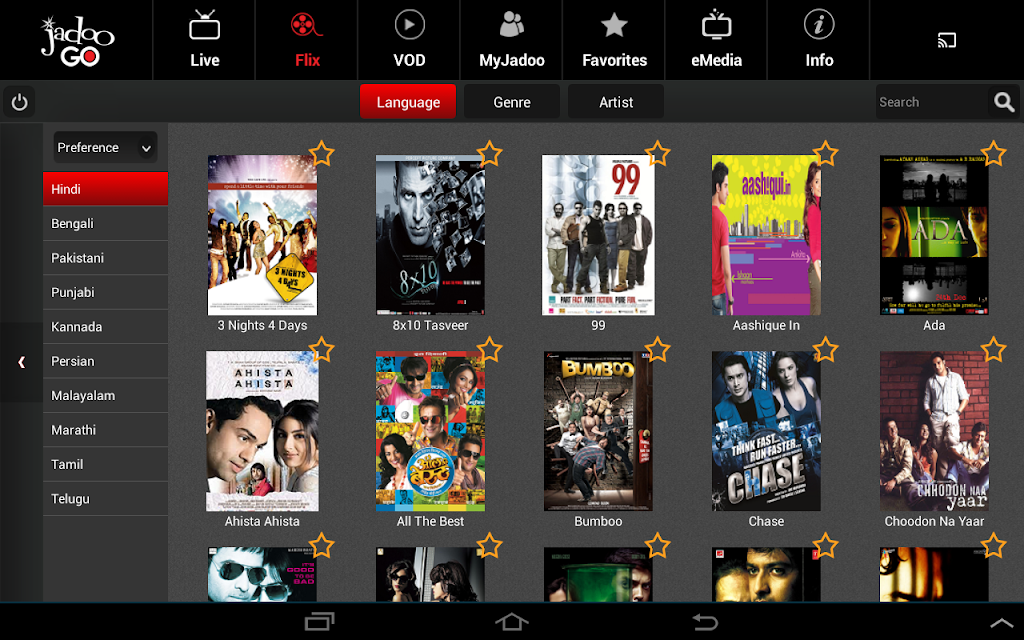Toggle favorite star on Bumboo
The height and width of the screenshot is (640, 1024).
pyautogui.click(x=658, y=350)
